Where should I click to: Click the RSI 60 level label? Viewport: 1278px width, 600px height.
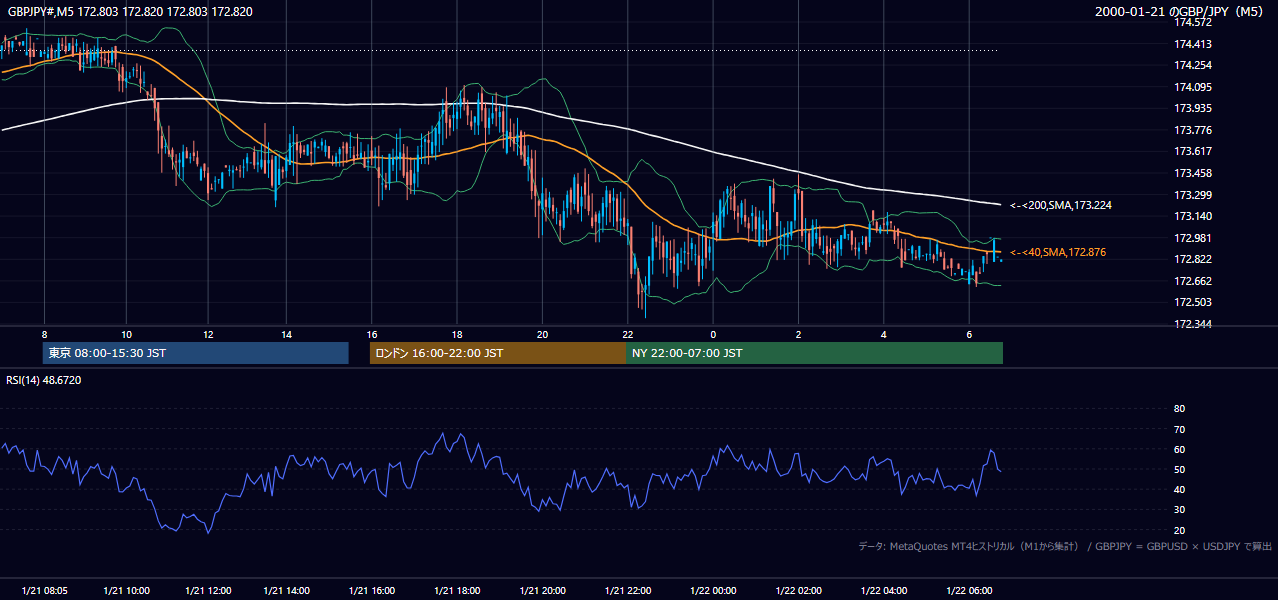point(1179,449)
